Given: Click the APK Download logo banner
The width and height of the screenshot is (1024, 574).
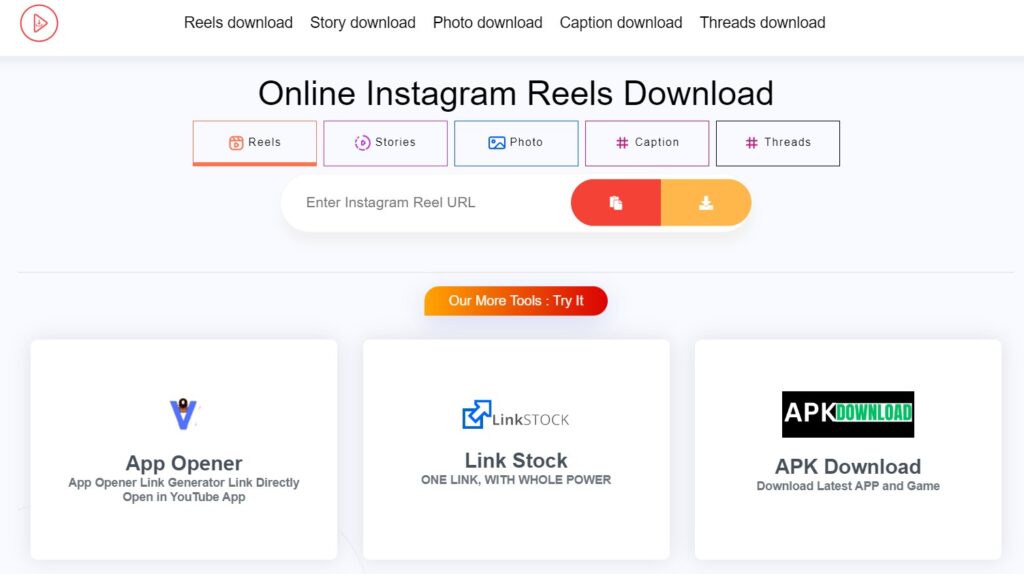Looking at the screenshot, I should (848, 414).
